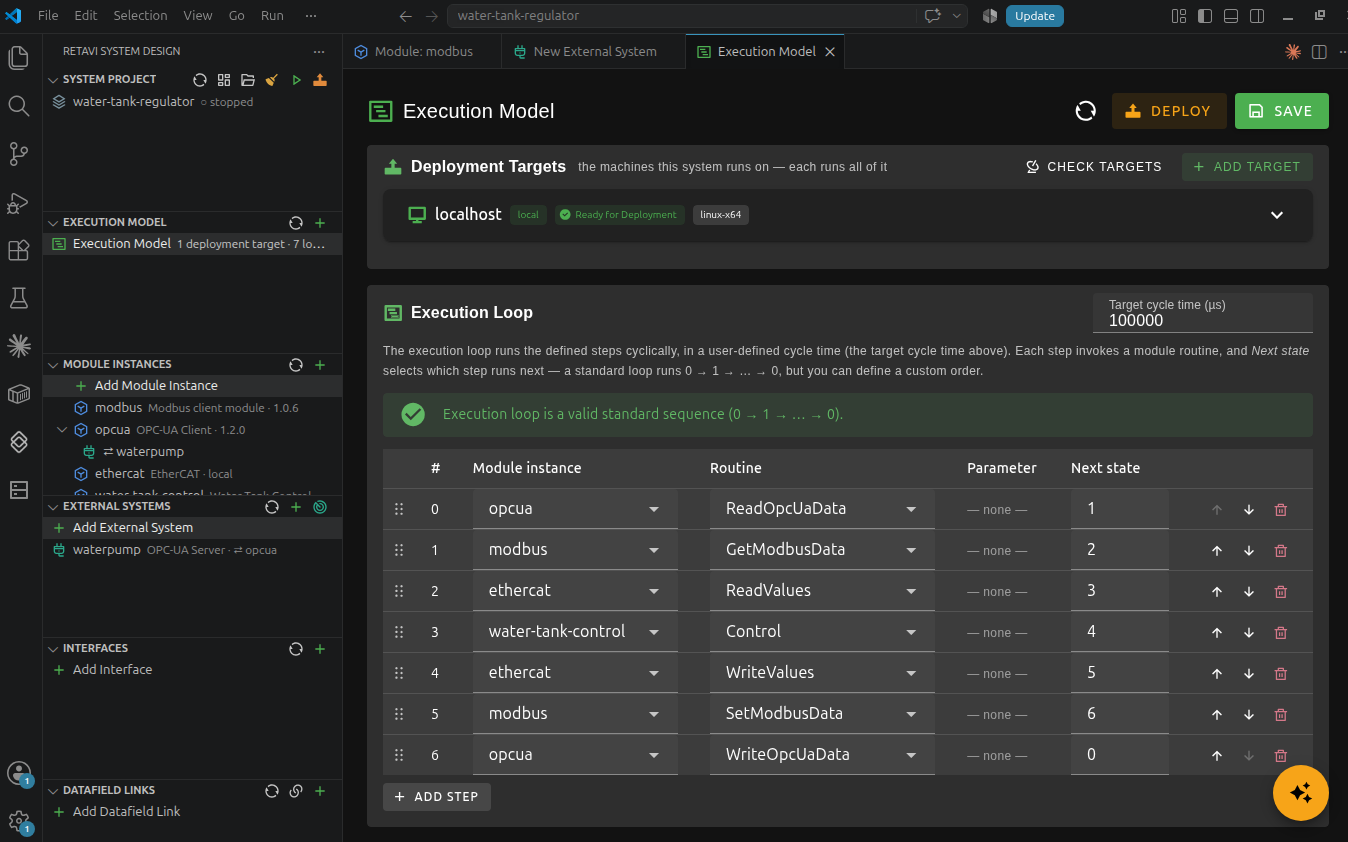
Task: Delete step 6 WriteOpcUaData row
Action: [x=1281, y=756]
